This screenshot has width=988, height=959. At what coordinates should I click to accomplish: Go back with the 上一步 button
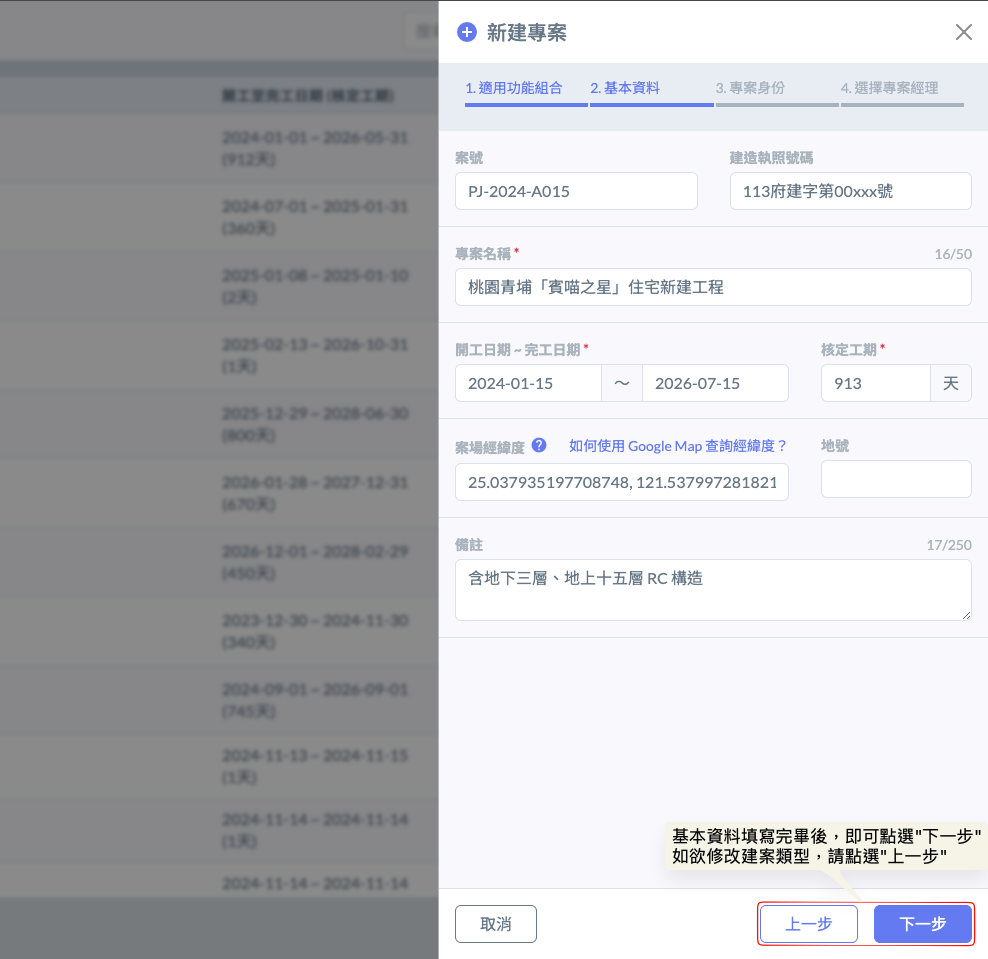click(808, 924)
